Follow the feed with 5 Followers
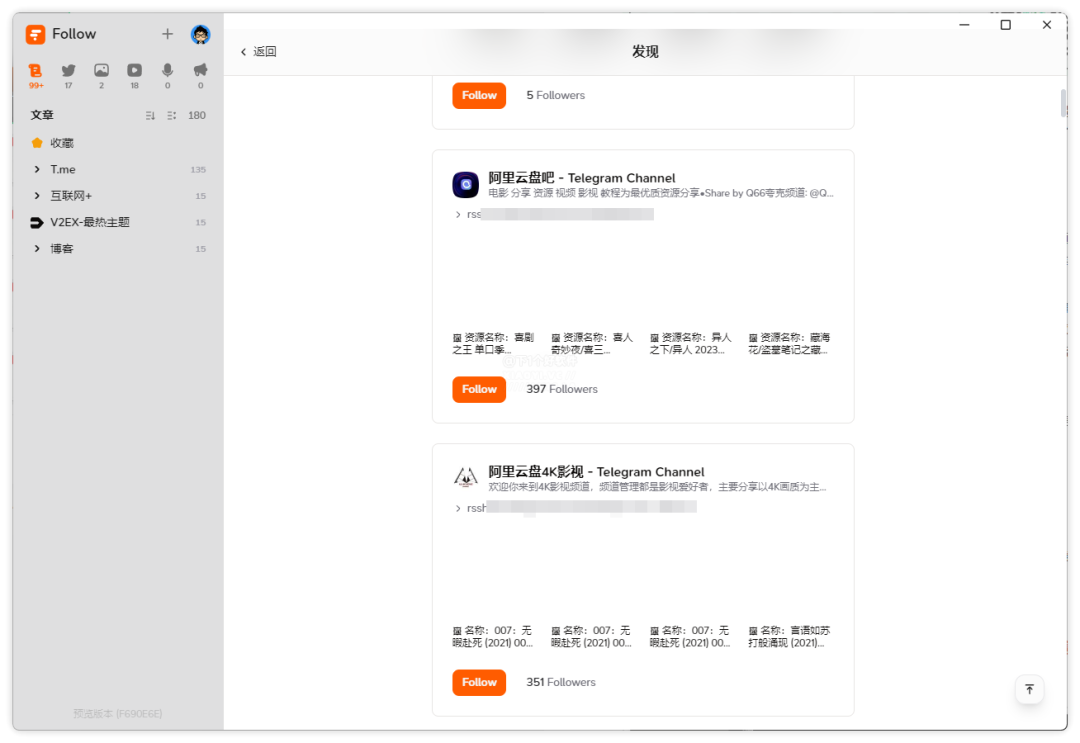Screen dimensions: 1080x743 click(x=479, y=95)
